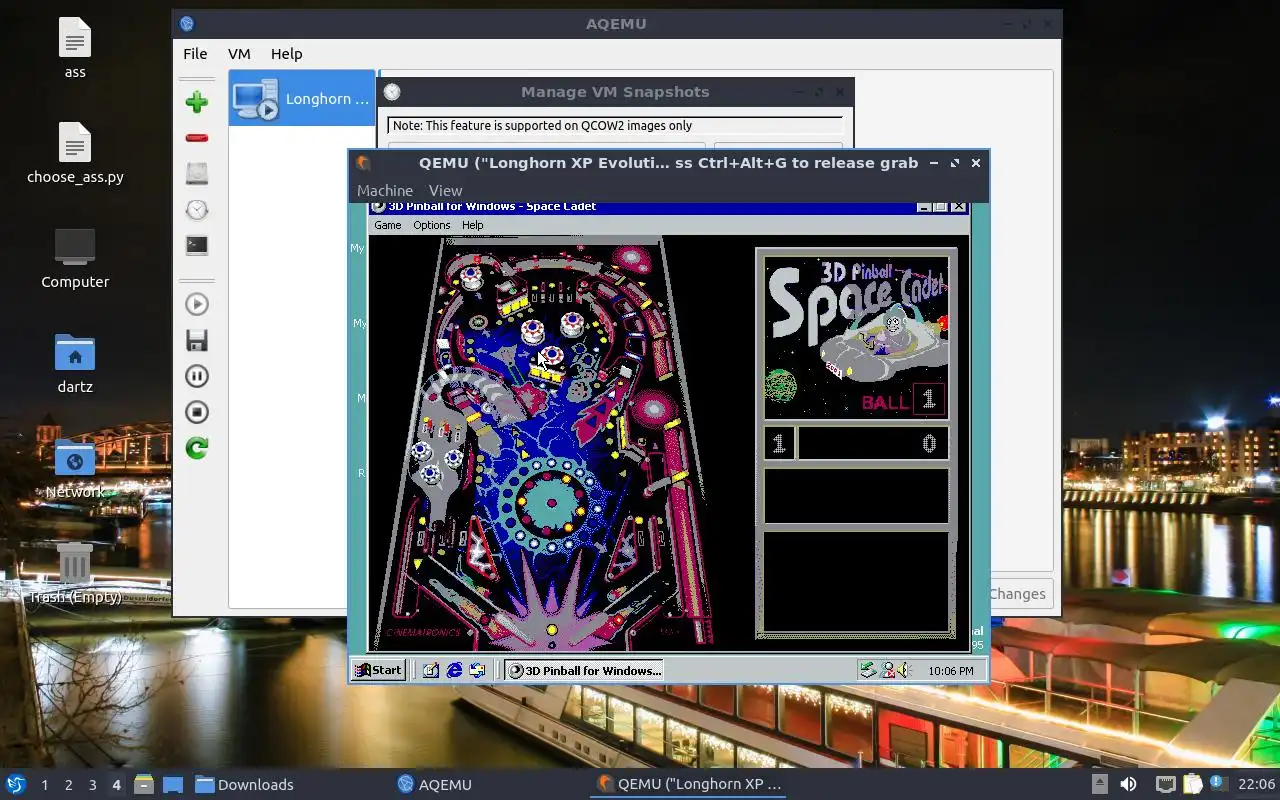Add a new VM with the green plus icon
1280x800 pixels.
(x=197, y=101)
